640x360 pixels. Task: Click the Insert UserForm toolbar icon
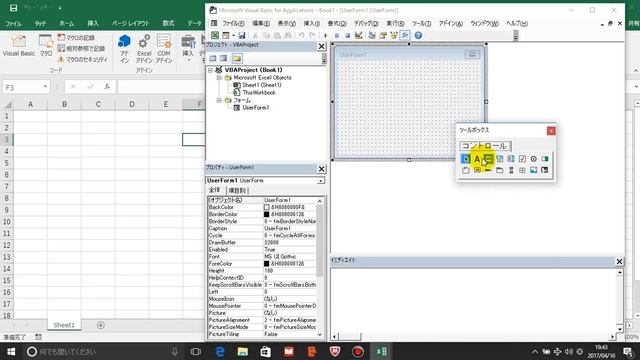coord(225,36)
